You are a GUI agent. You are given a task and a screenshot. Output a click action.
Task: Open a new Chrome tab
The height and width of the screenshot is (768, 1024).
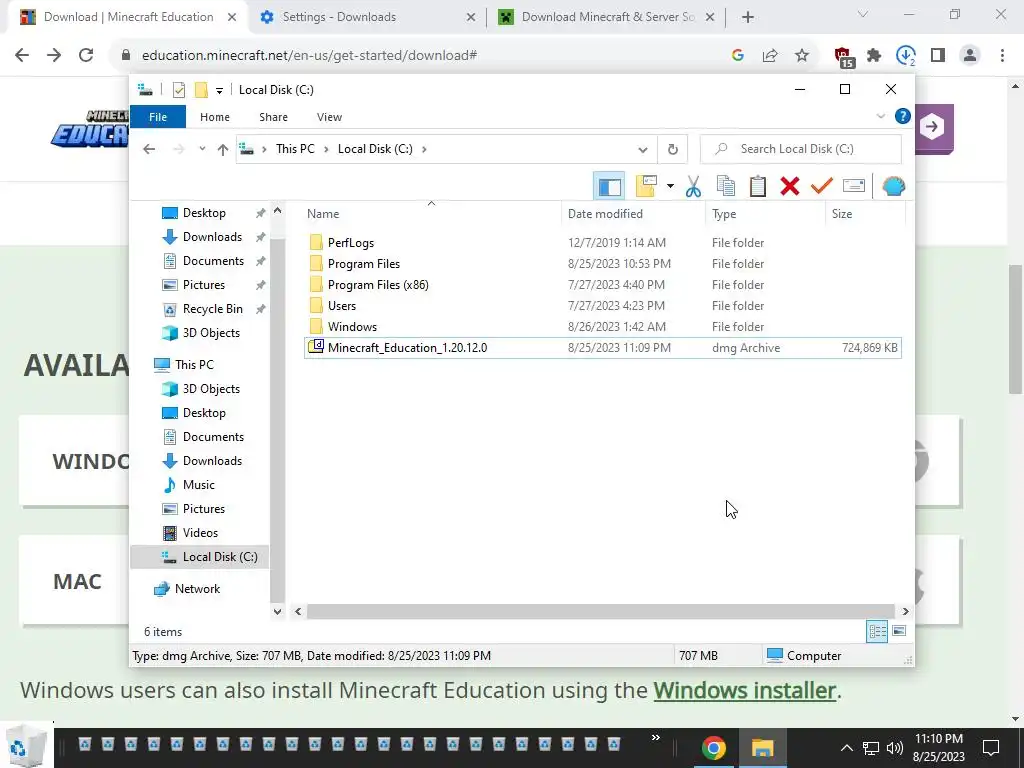tap(748, 18)
